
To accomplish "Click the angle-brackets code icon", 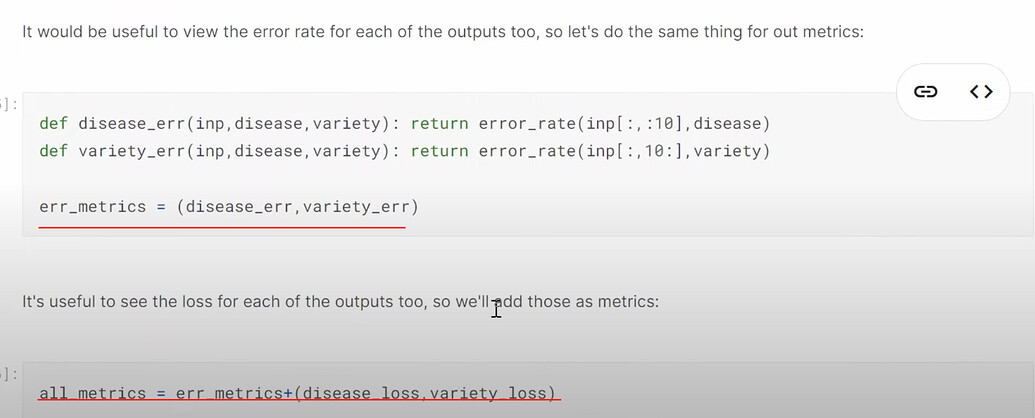I will click(981, 92).
